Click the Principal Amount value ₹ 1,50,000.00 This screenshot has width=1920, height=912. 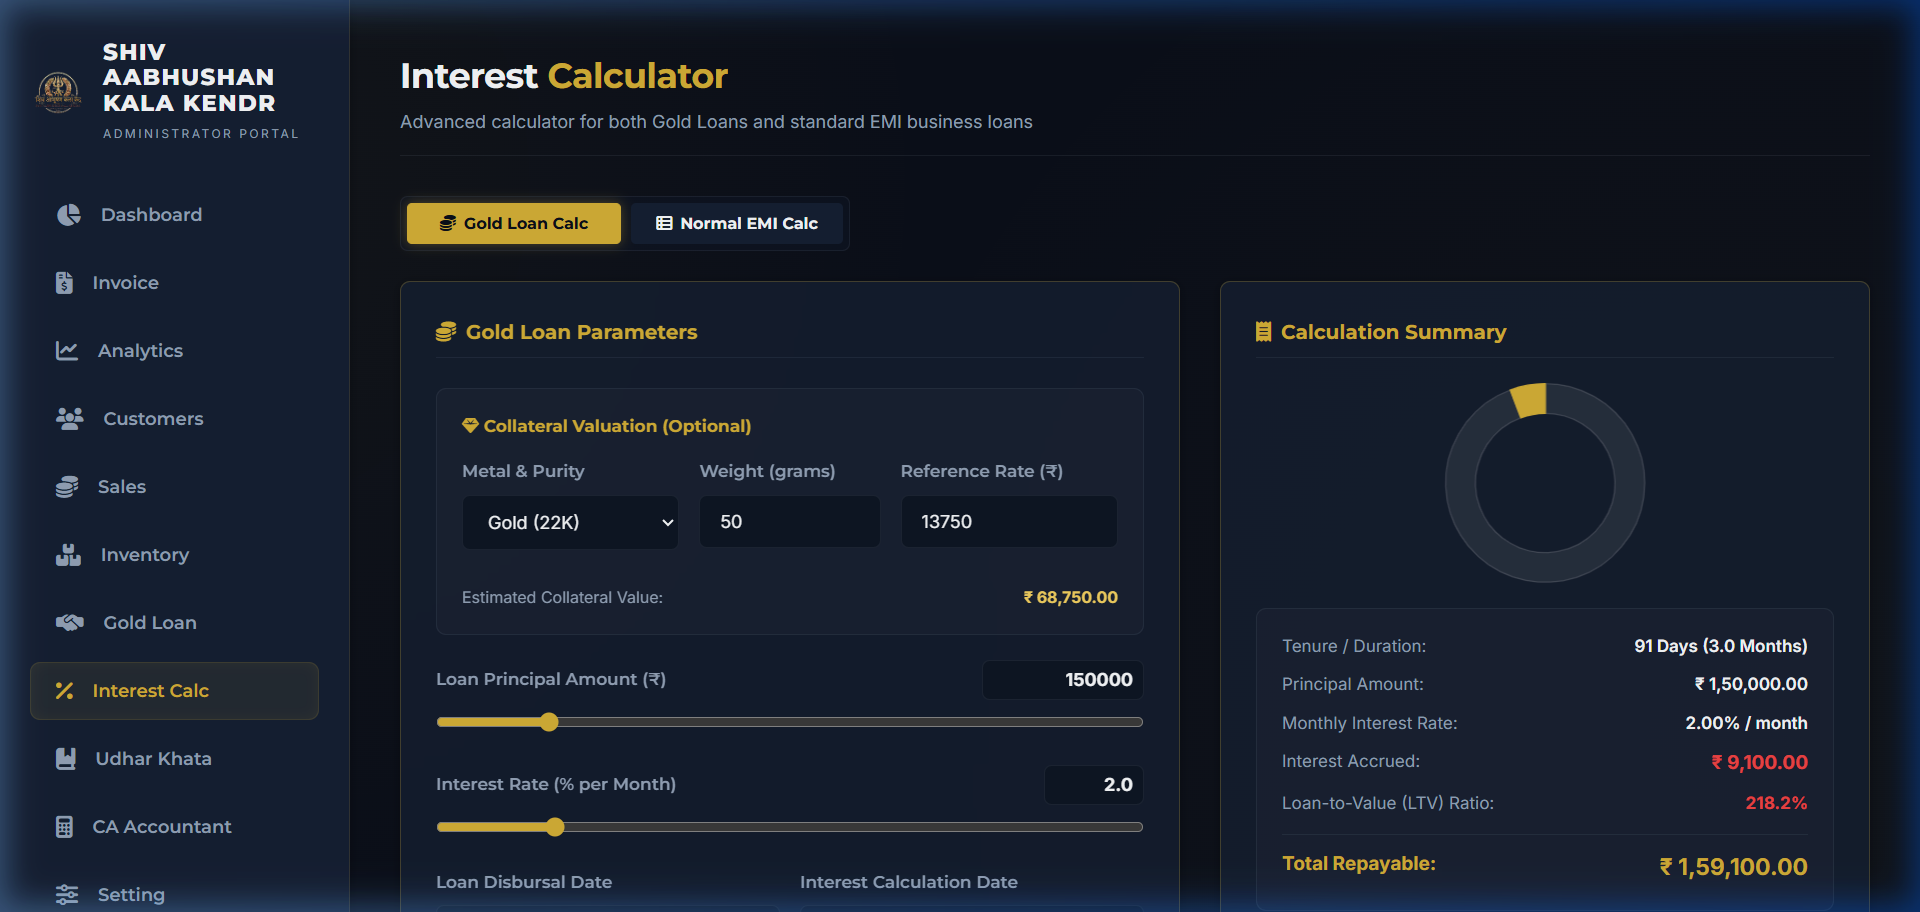coord(1750,684)
